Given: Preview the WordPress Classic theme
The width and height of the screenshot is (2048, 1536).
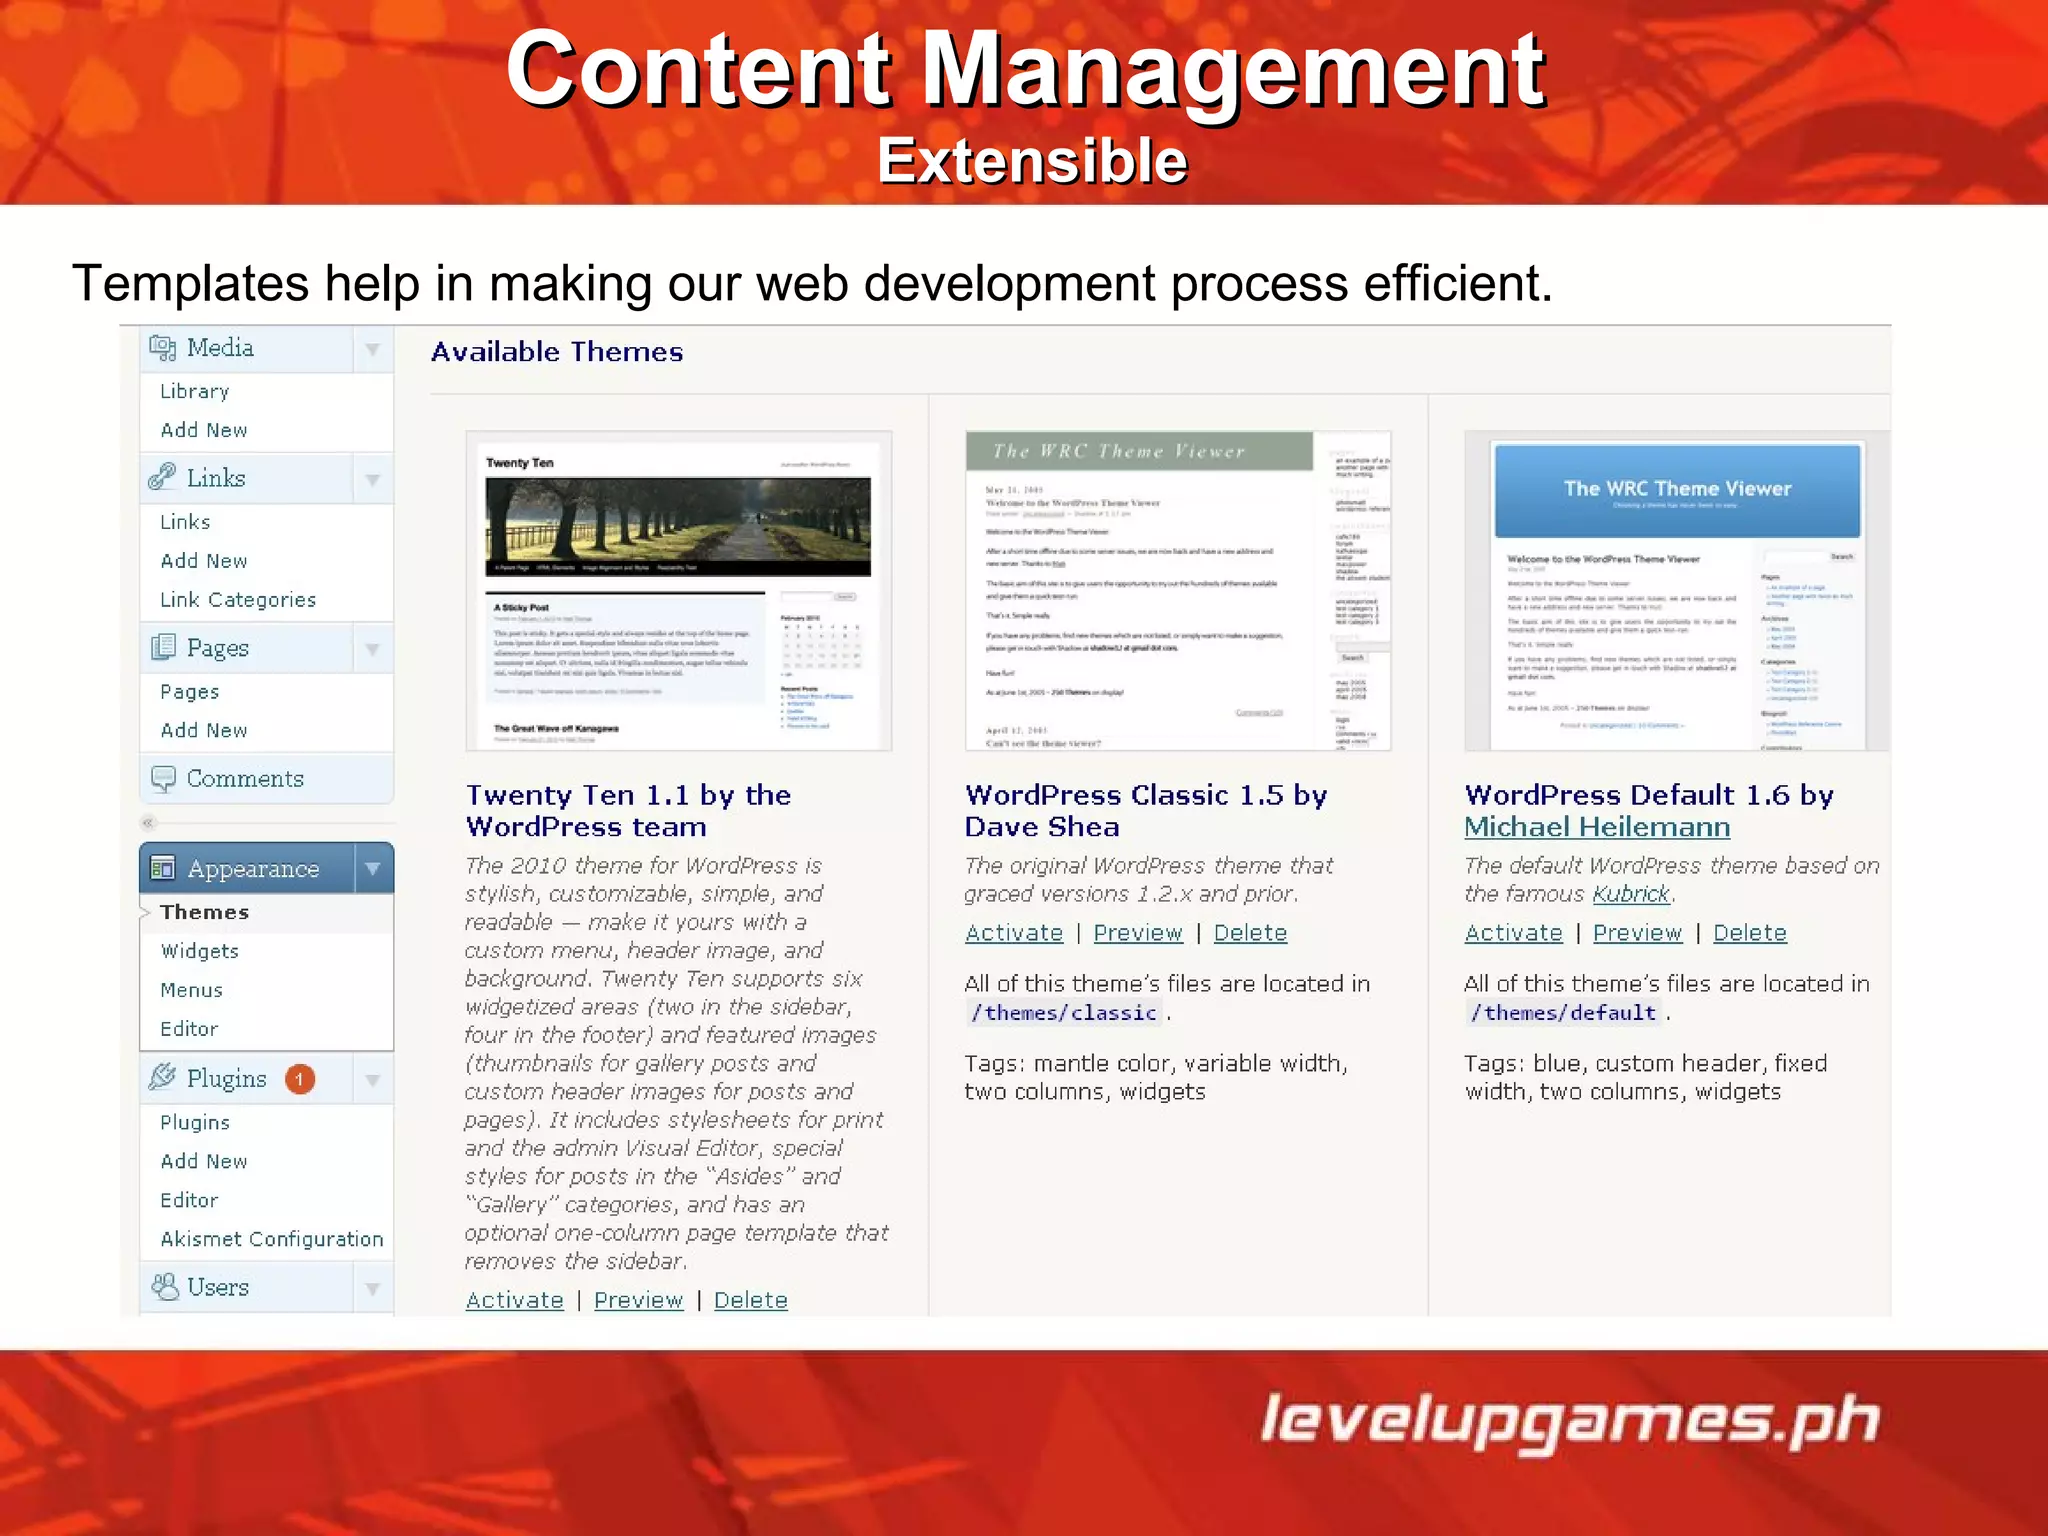Looking at the screenshot, I should pos(1138,932).
